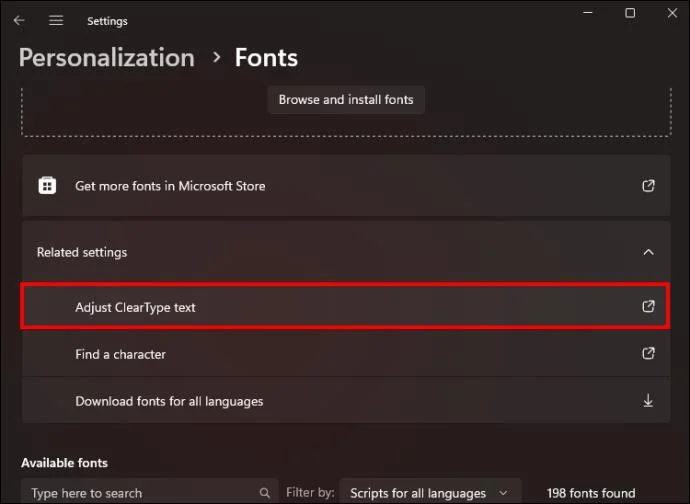Navigate to Personalization breadcrumb

106,58
